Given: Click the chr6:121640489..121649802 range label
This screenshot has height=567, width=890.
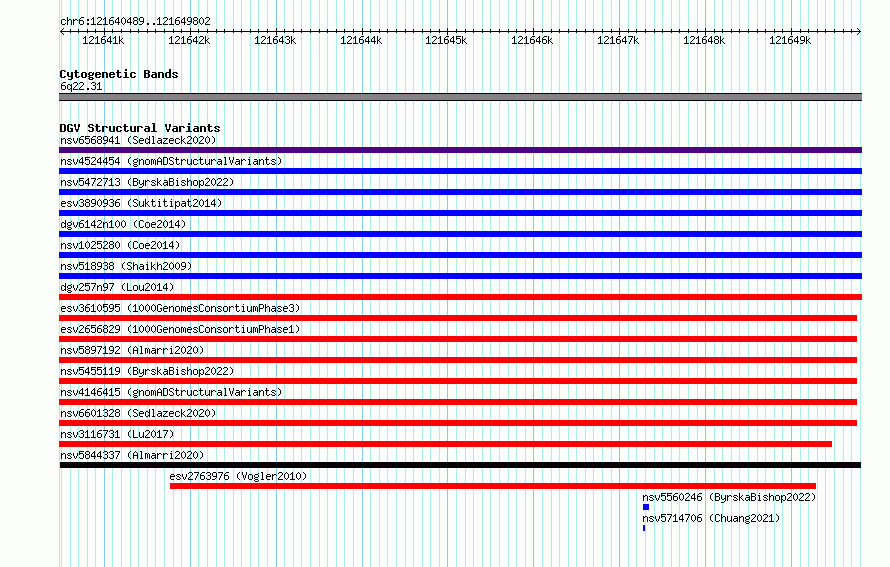Looking at the screenshot, I should [135, 21].
